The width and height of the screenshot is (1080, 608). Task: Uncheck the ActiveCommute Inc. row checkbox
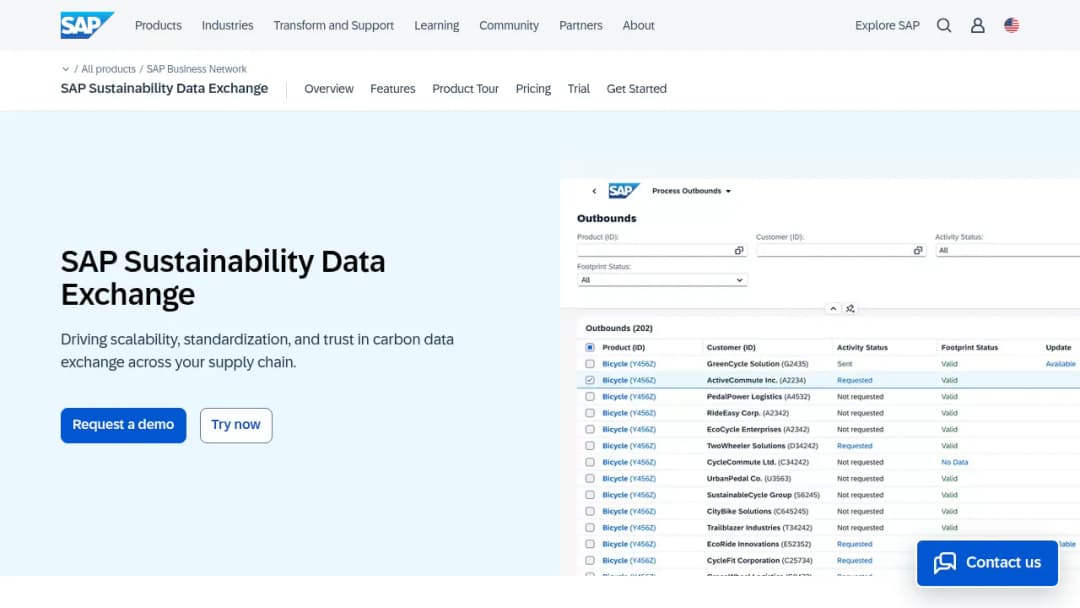coord(590,380)
